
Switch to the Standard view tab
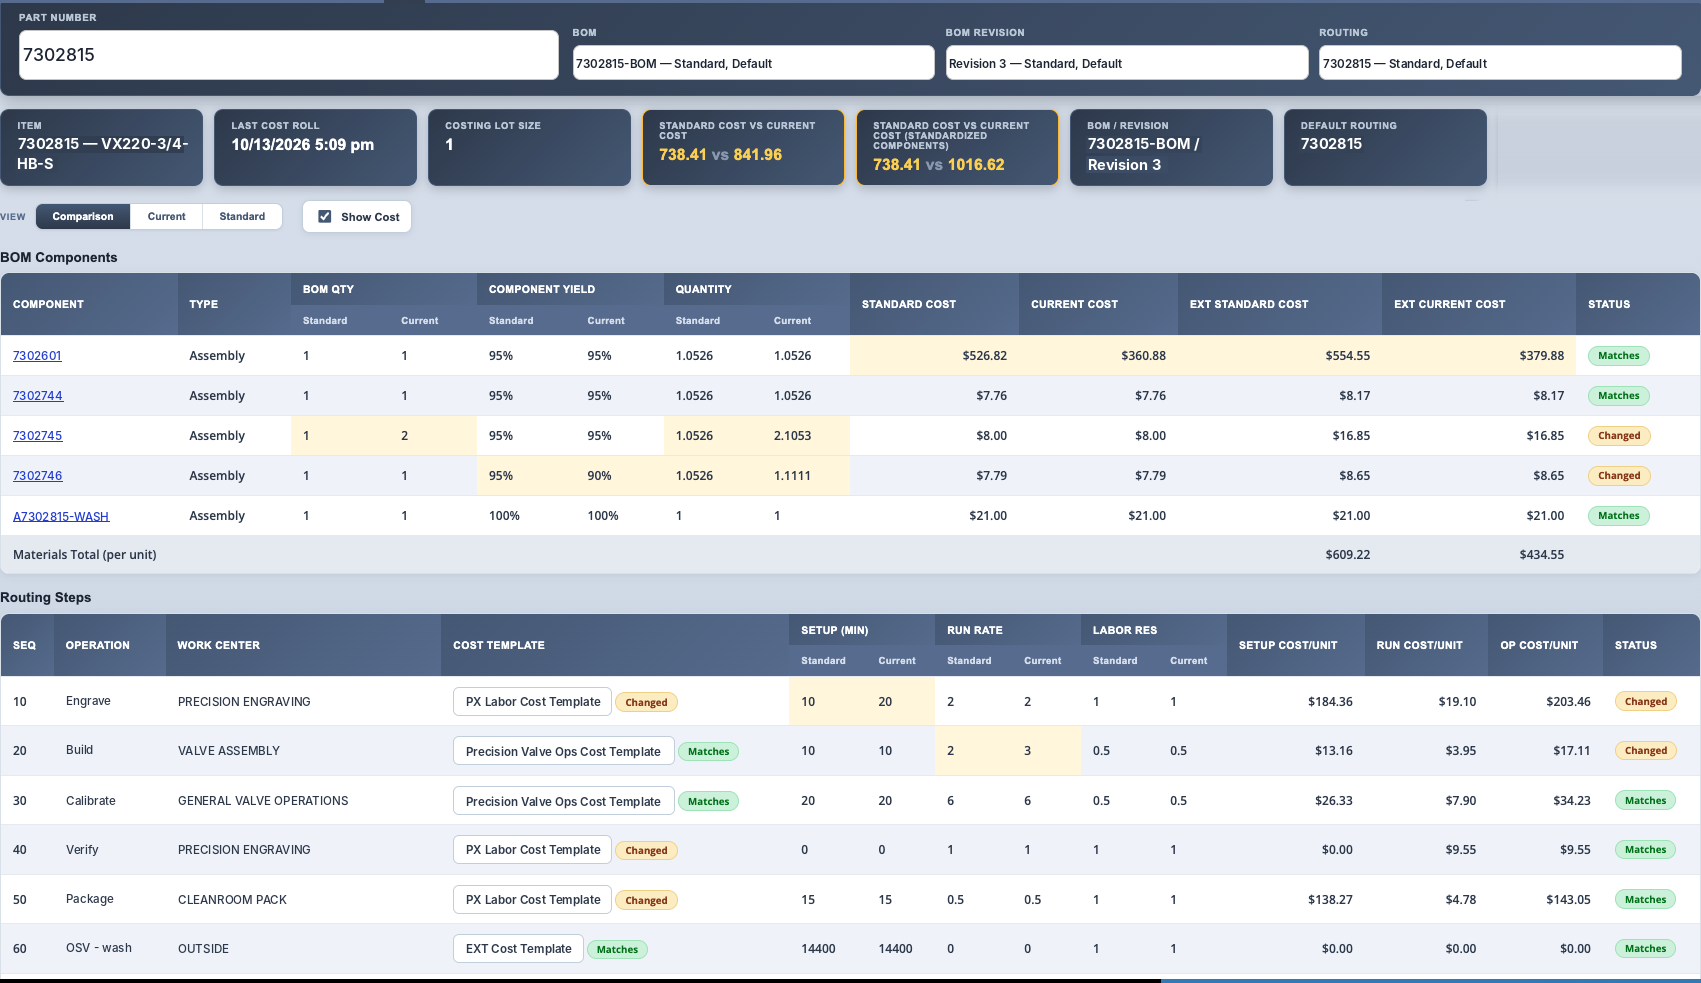(x=242, y=216)
